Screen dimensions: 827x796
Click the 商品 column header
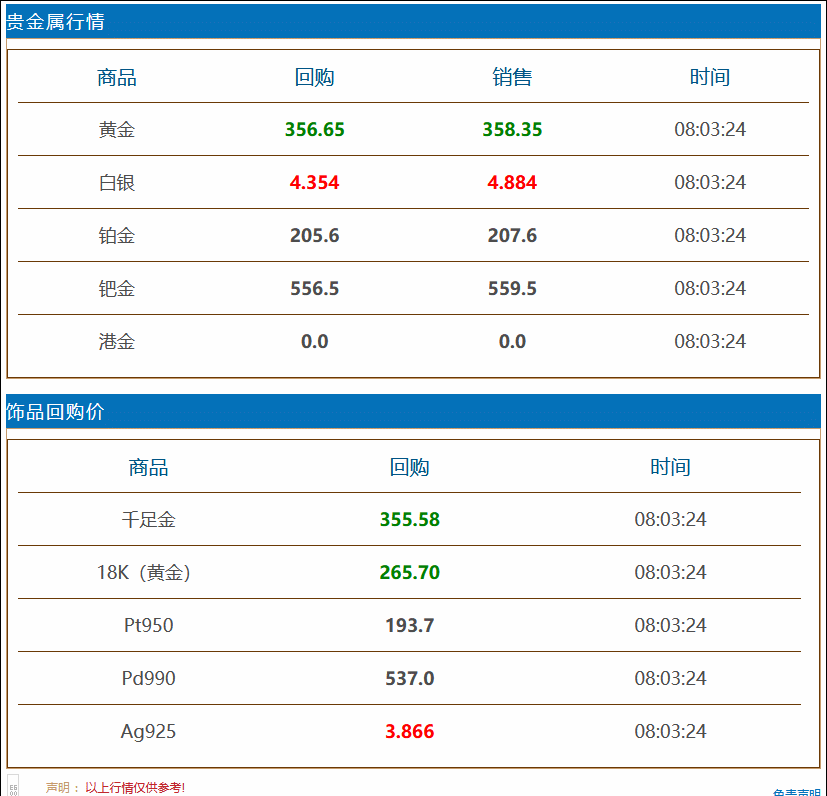coord(116,77)
